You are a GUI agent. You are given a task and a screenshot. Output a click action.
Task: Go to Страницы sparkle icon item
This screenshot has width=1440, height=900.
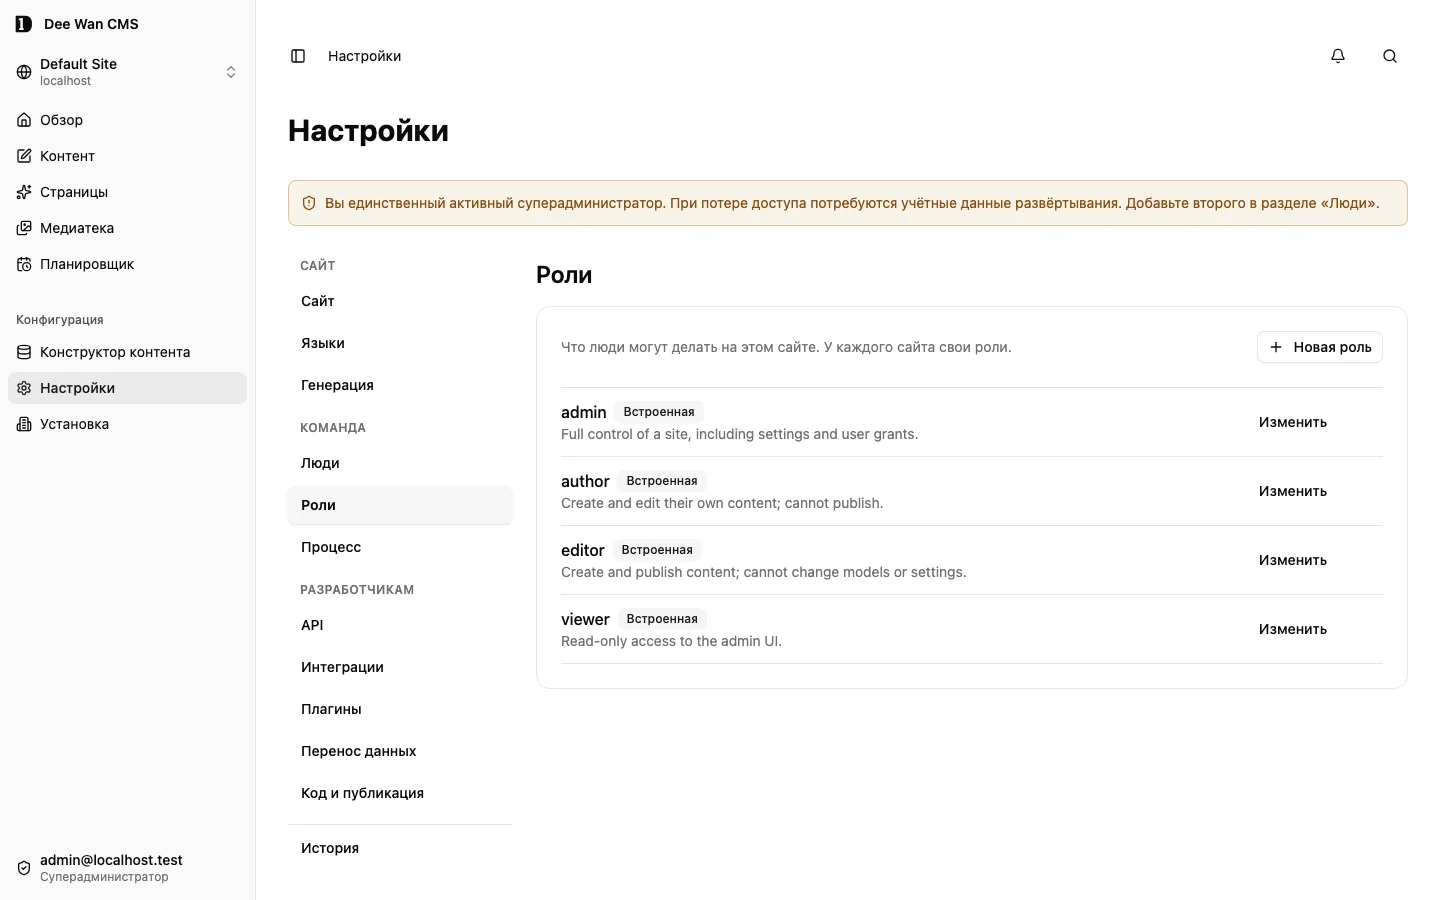tap(24, 192)
